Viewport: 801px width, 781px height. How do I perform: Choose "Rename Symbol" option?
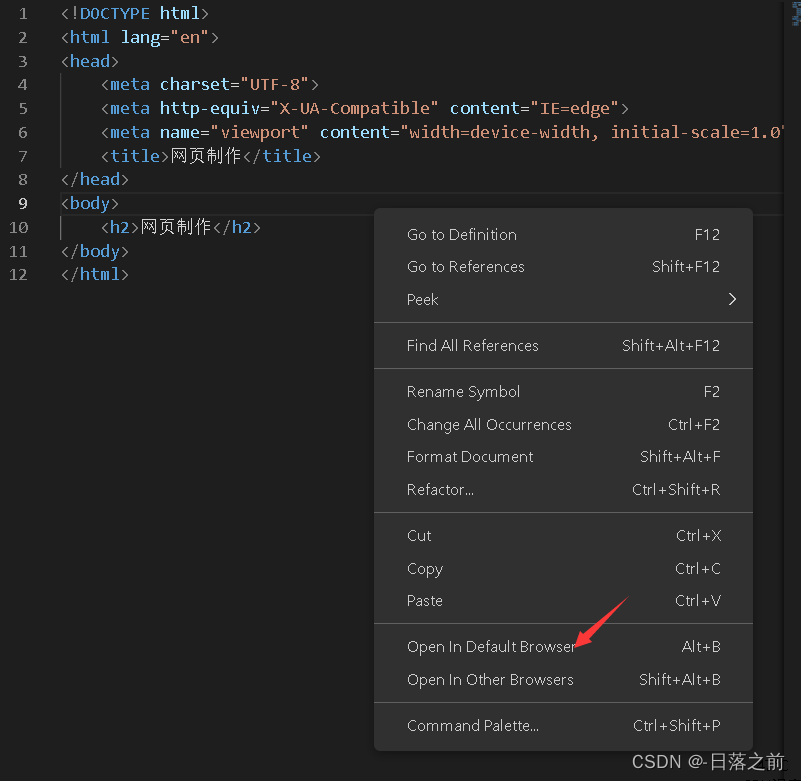[x=463, y=391]
